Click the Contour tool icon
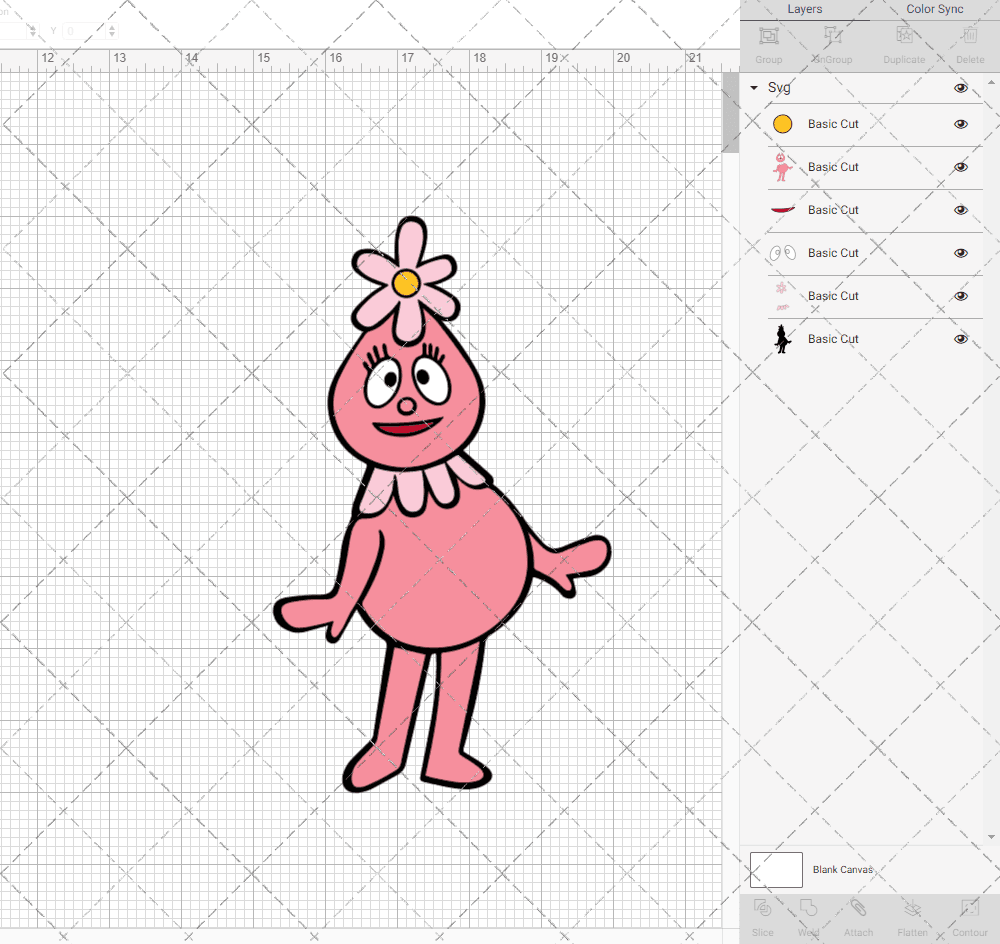1000x944 pixels. (x=970, y=908)
